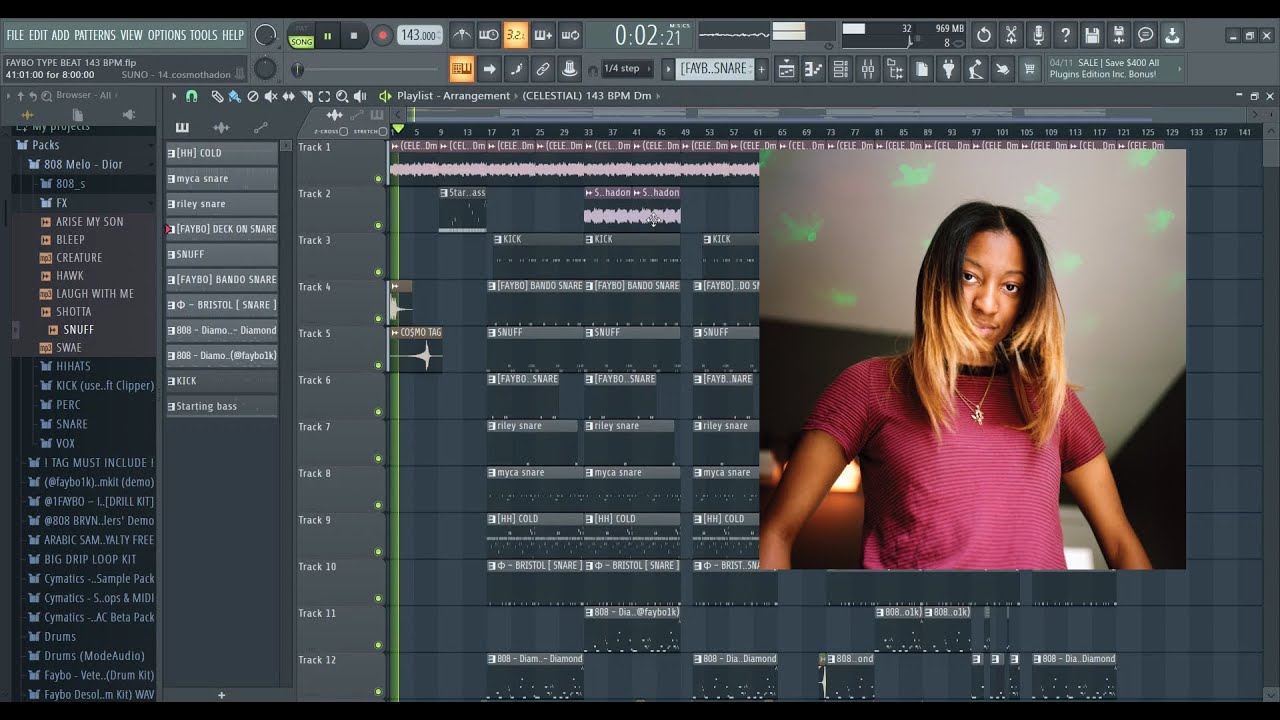Click the render/export audio icon
Screen dimensions: 1280x720
pyautogui.click(x=1119, y=35)
